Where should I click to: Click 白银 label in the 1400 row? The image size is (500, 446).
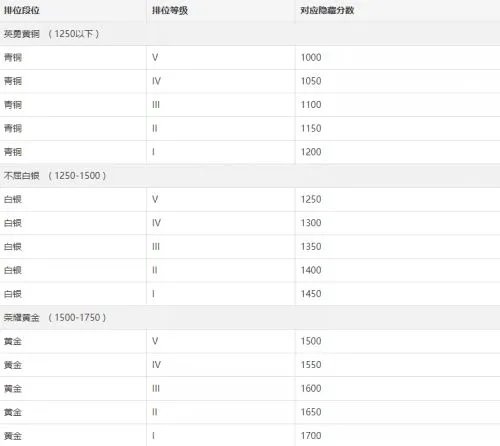(13, 270)
